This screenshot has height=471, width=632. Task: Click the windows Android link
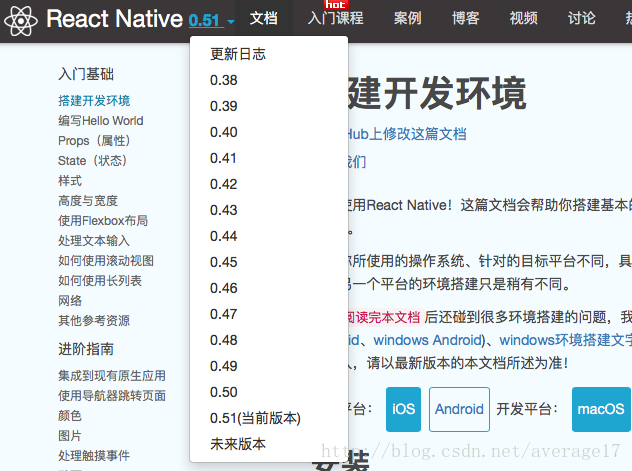427,340
